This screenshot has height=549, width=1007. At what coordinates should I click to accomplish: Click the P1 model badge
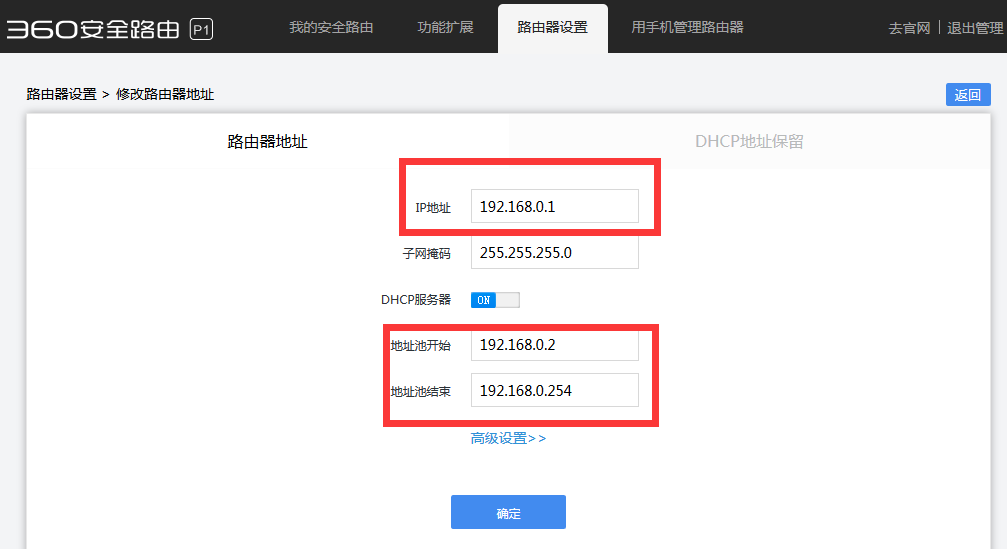(201, 30)
